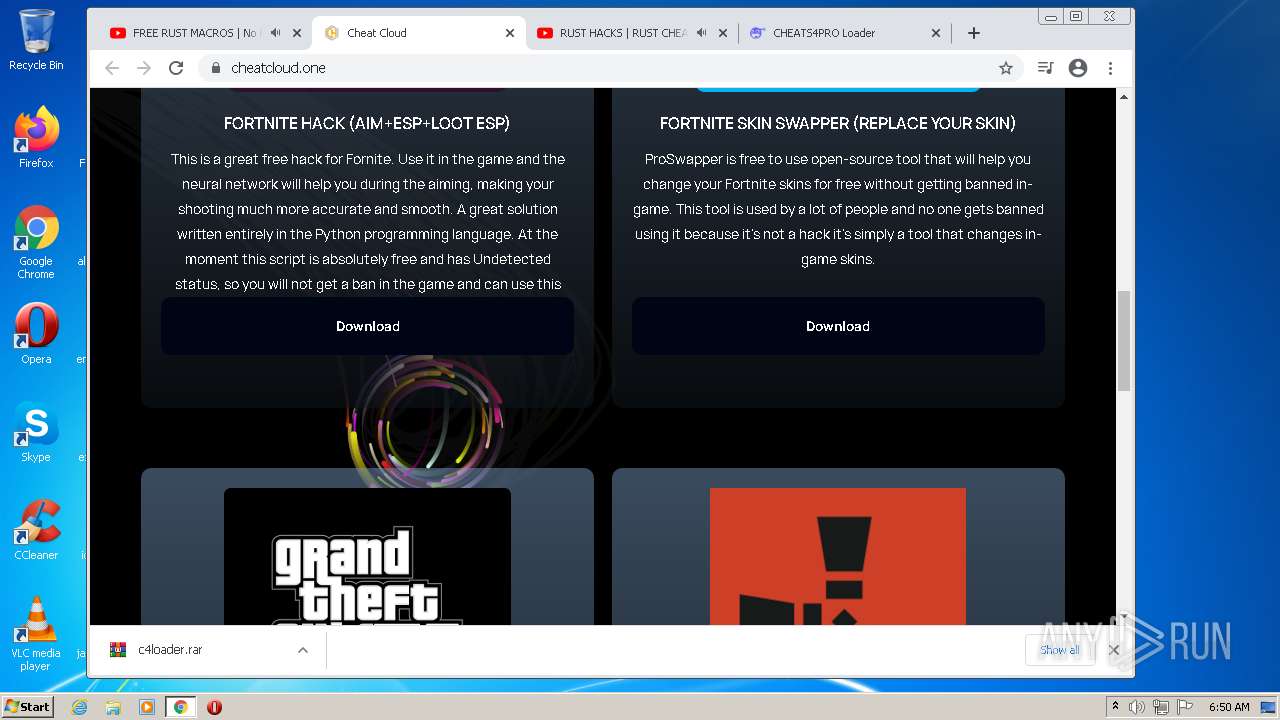Image resolution: width=1280 pixels, height=720 pixels.
Task: Click the page vertical scrollbar thumb
Action: click(1124, 340)
